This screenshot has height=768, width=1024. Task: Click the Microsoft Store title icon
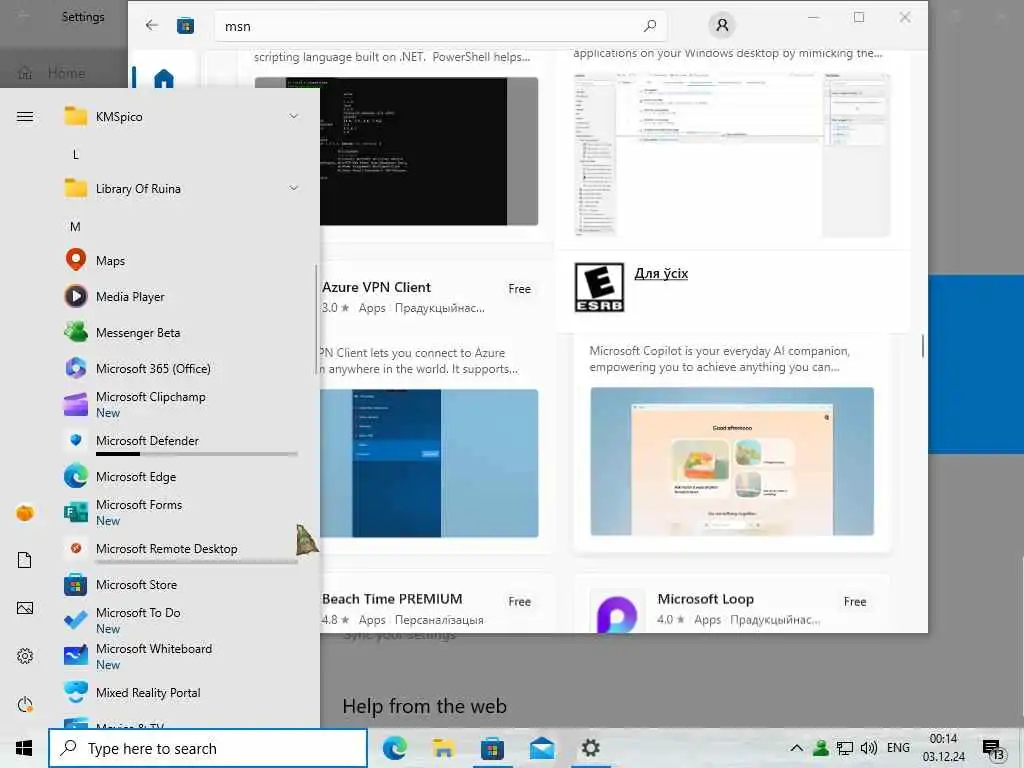[x=185, y=25]
